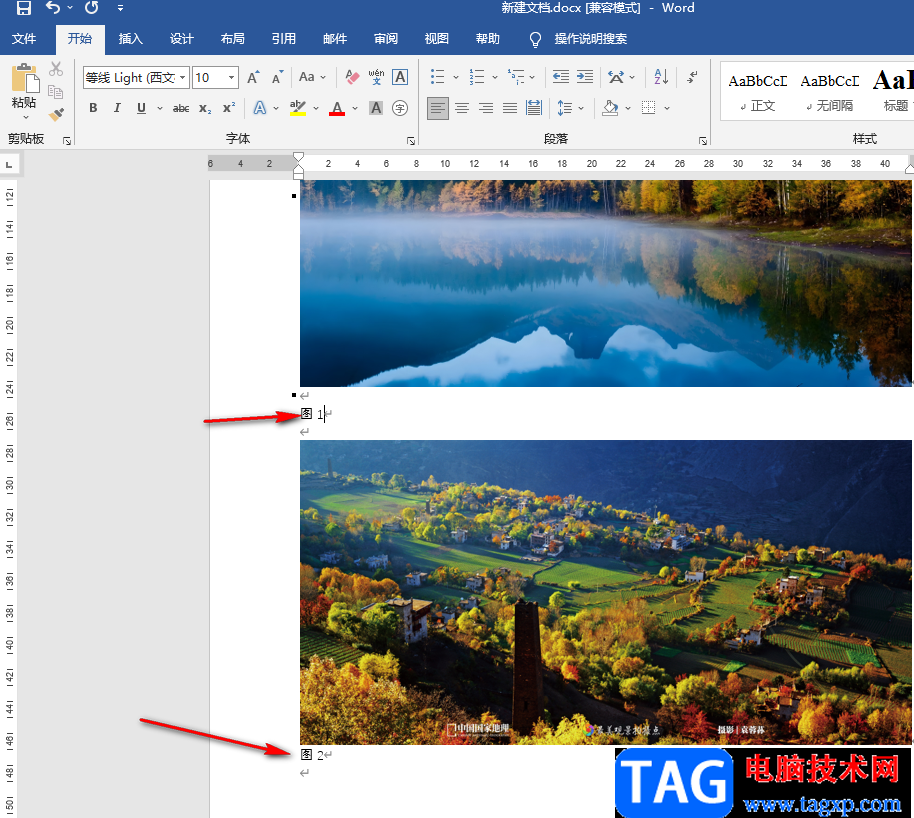This screenshot has width=914, height=818.
Task: Center align text
Action: (462, 108)
